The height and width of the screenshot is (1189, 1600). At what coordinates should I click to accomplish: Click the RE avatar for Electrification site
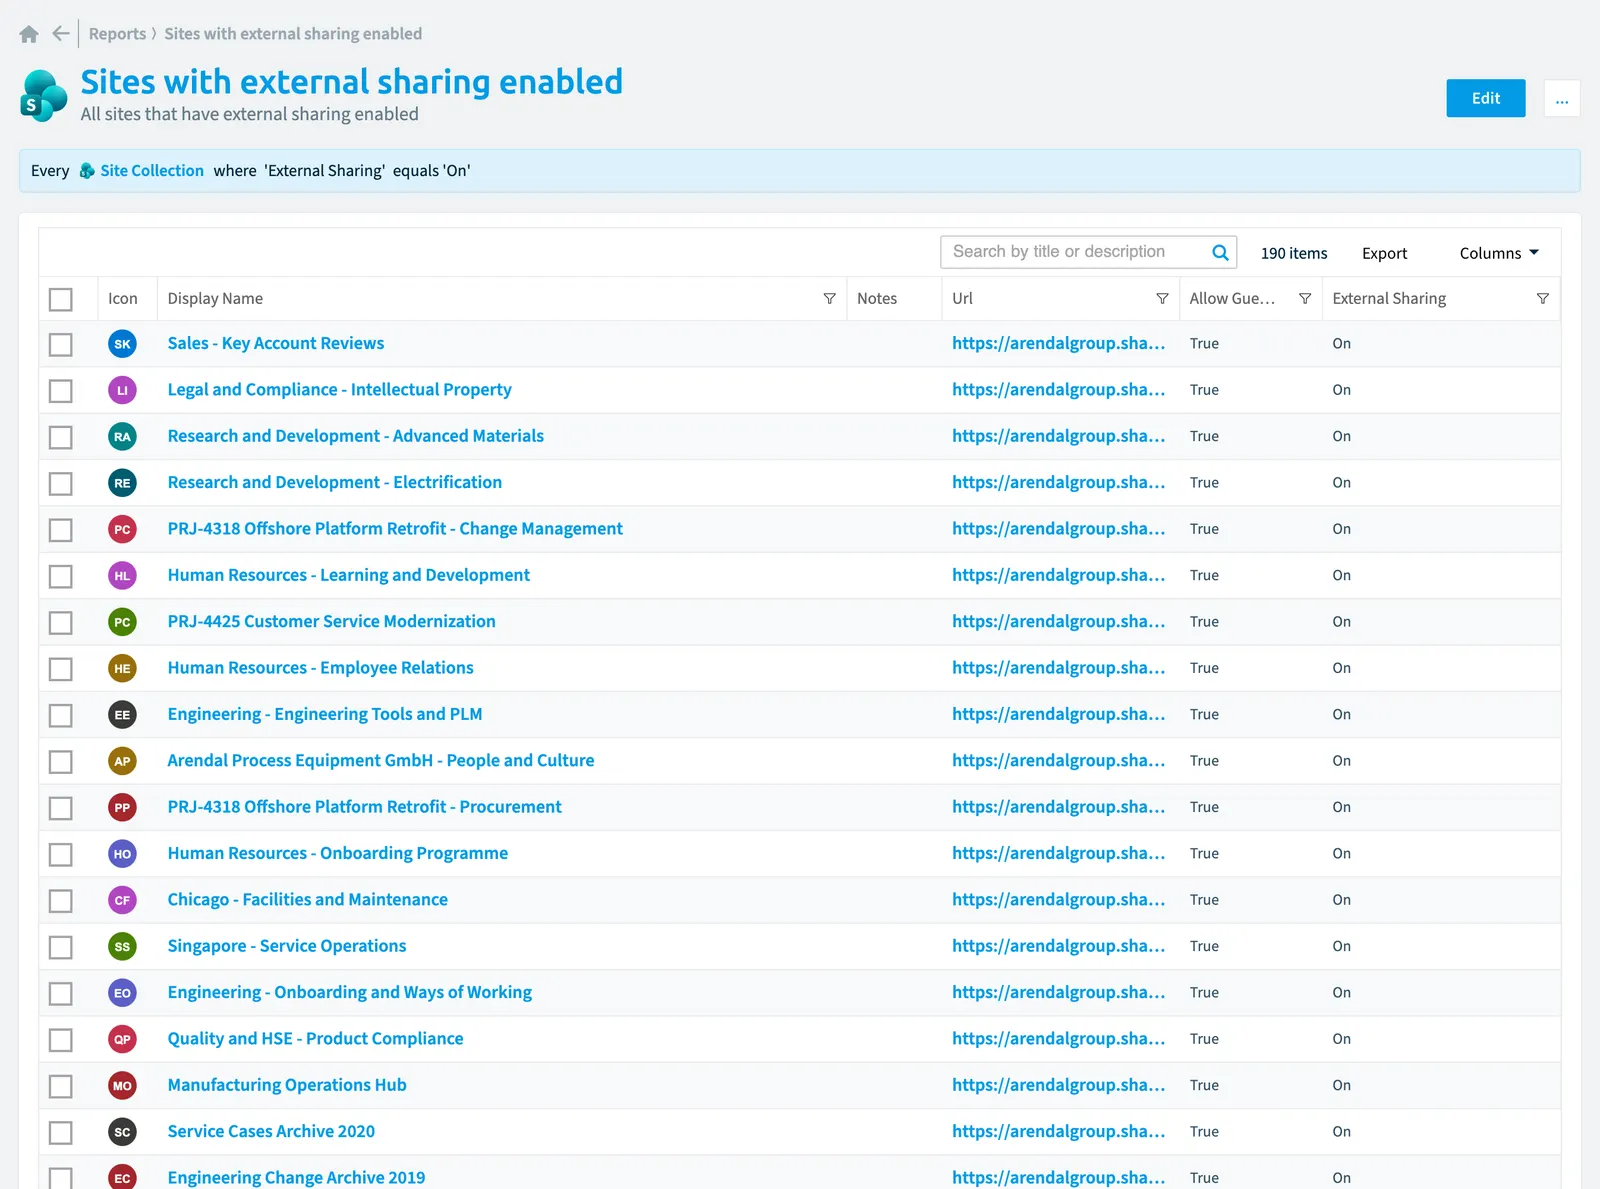tap(122, 483)
